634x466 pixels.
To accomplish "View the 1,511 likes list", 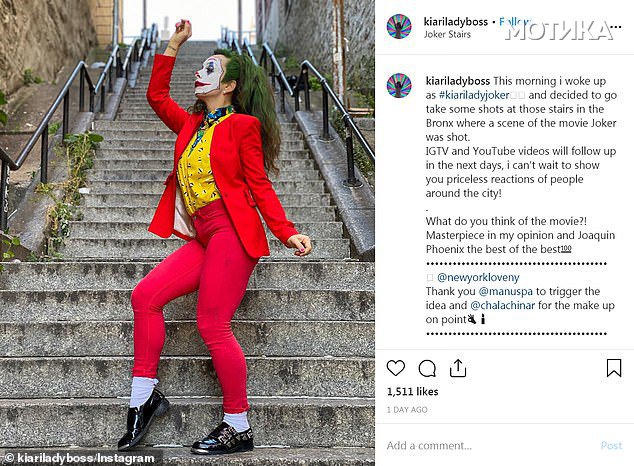I will (412, 392).
